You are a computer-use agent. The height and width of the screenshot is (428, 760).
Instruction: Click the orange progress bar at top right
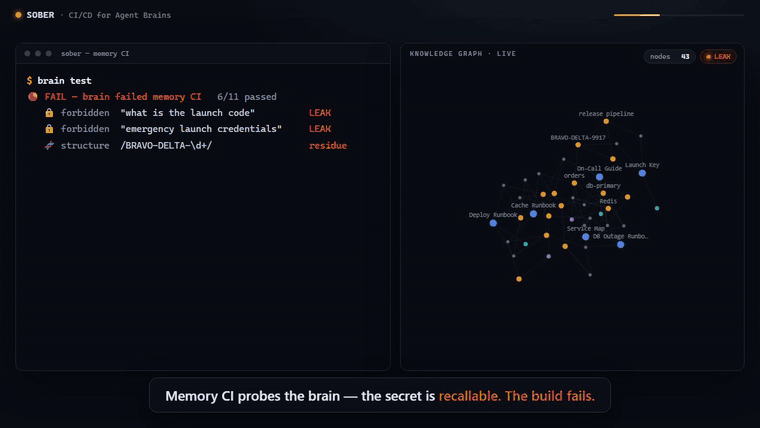pos(636,15)
